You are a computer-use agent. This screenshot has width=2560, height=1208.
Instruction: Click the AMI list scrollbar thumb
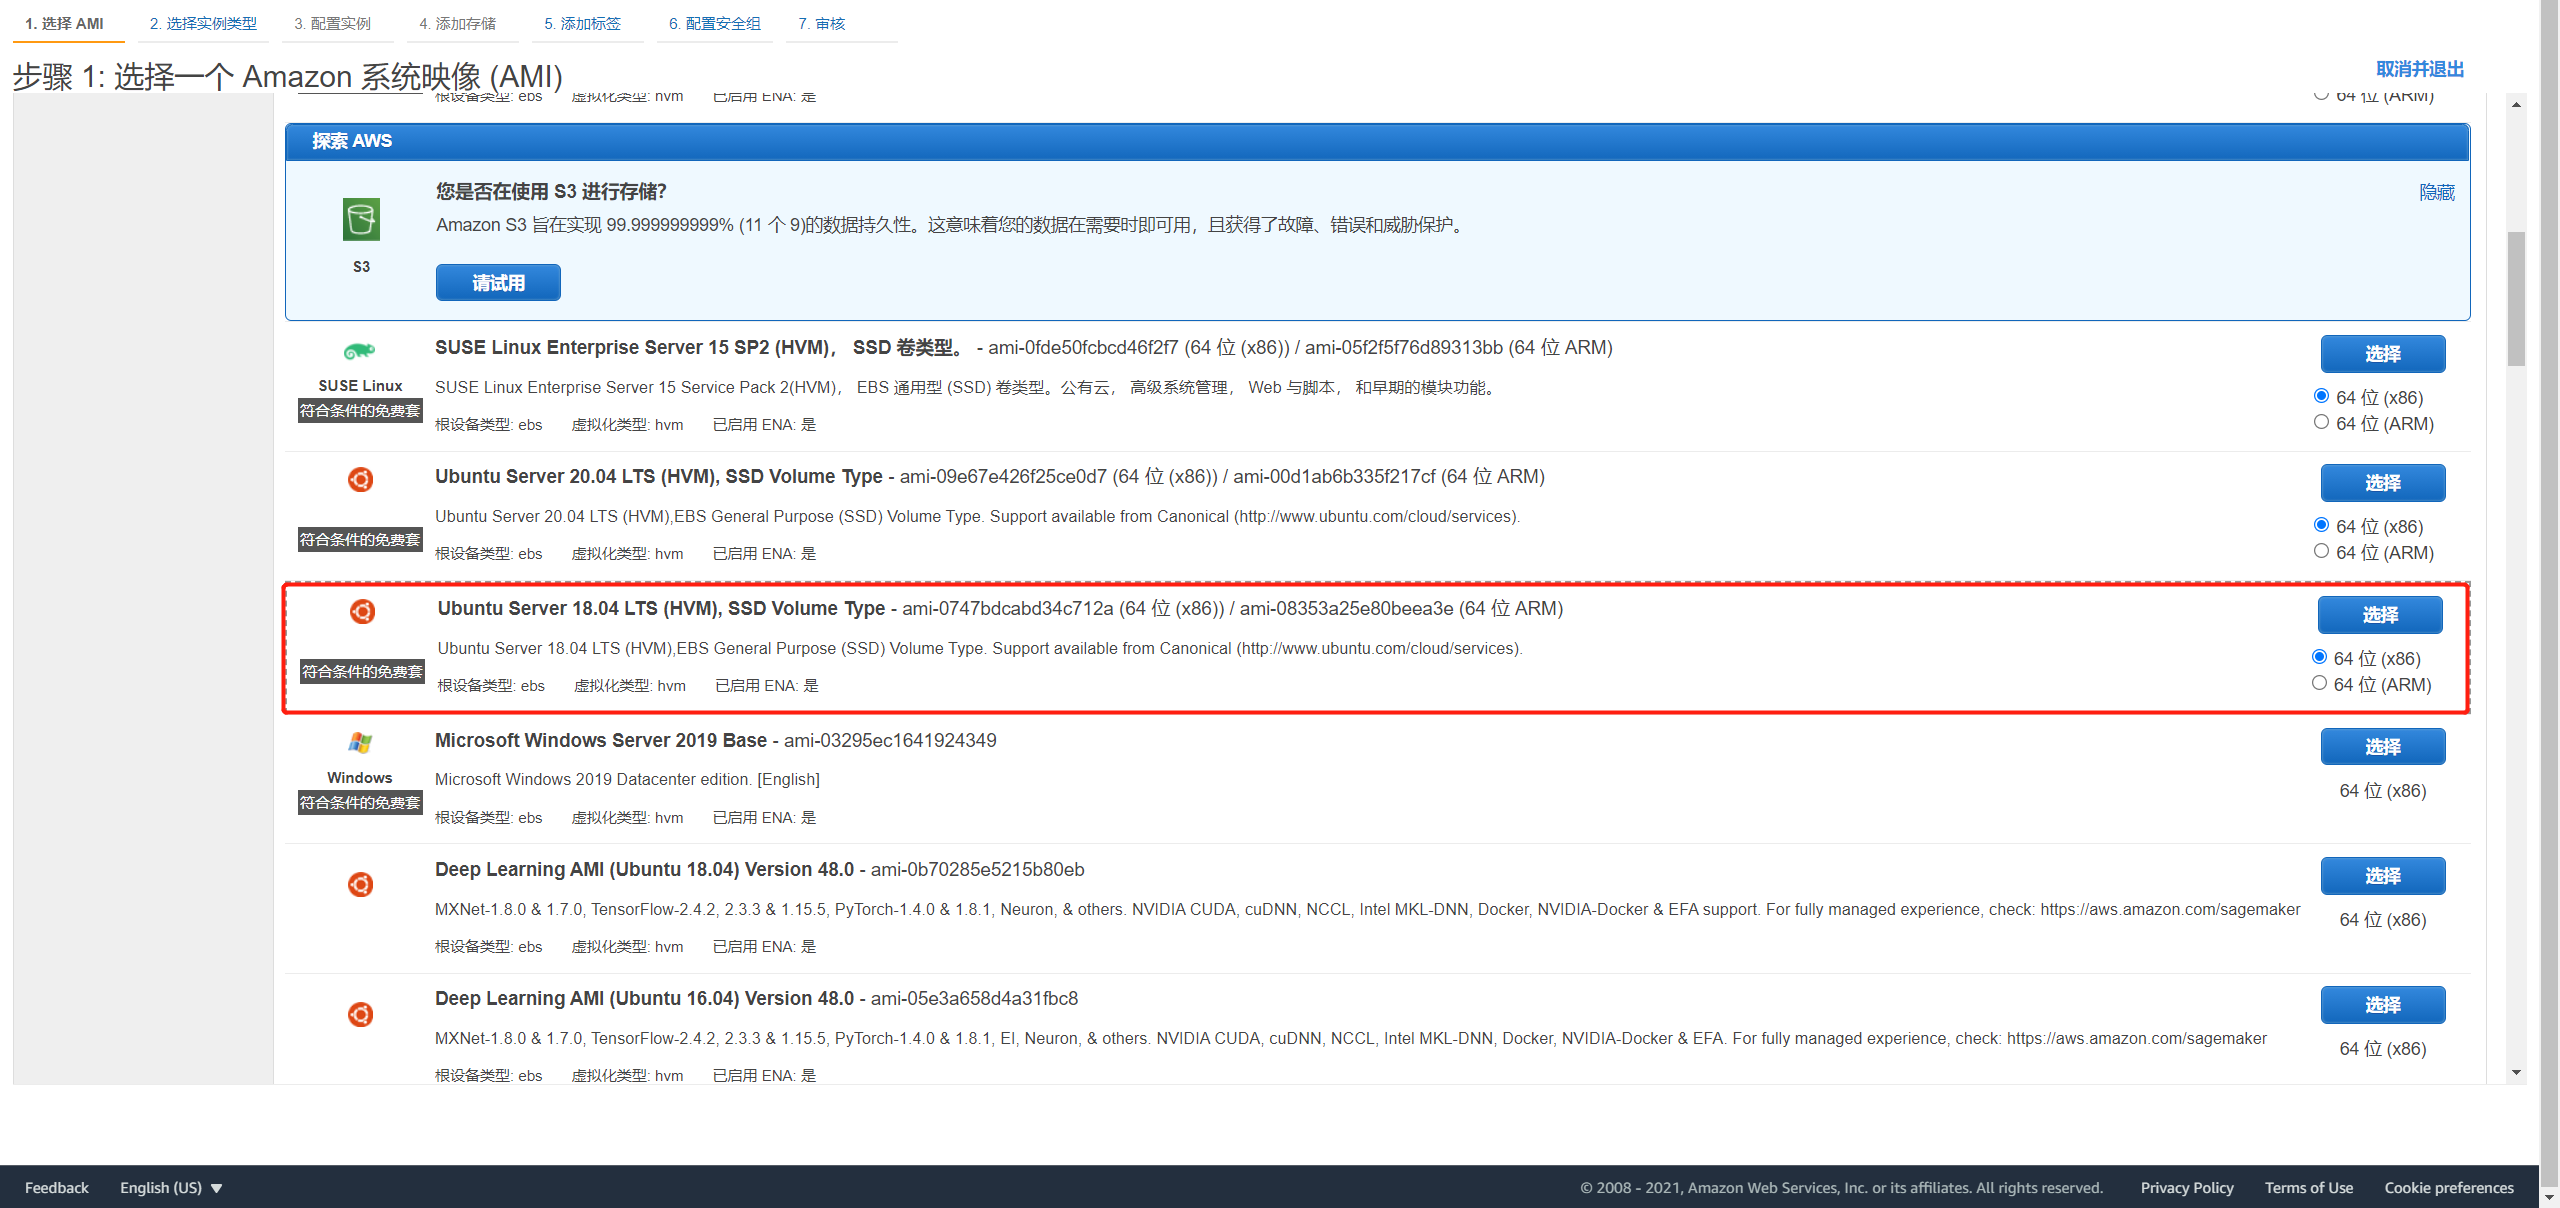pos(2516,299)
